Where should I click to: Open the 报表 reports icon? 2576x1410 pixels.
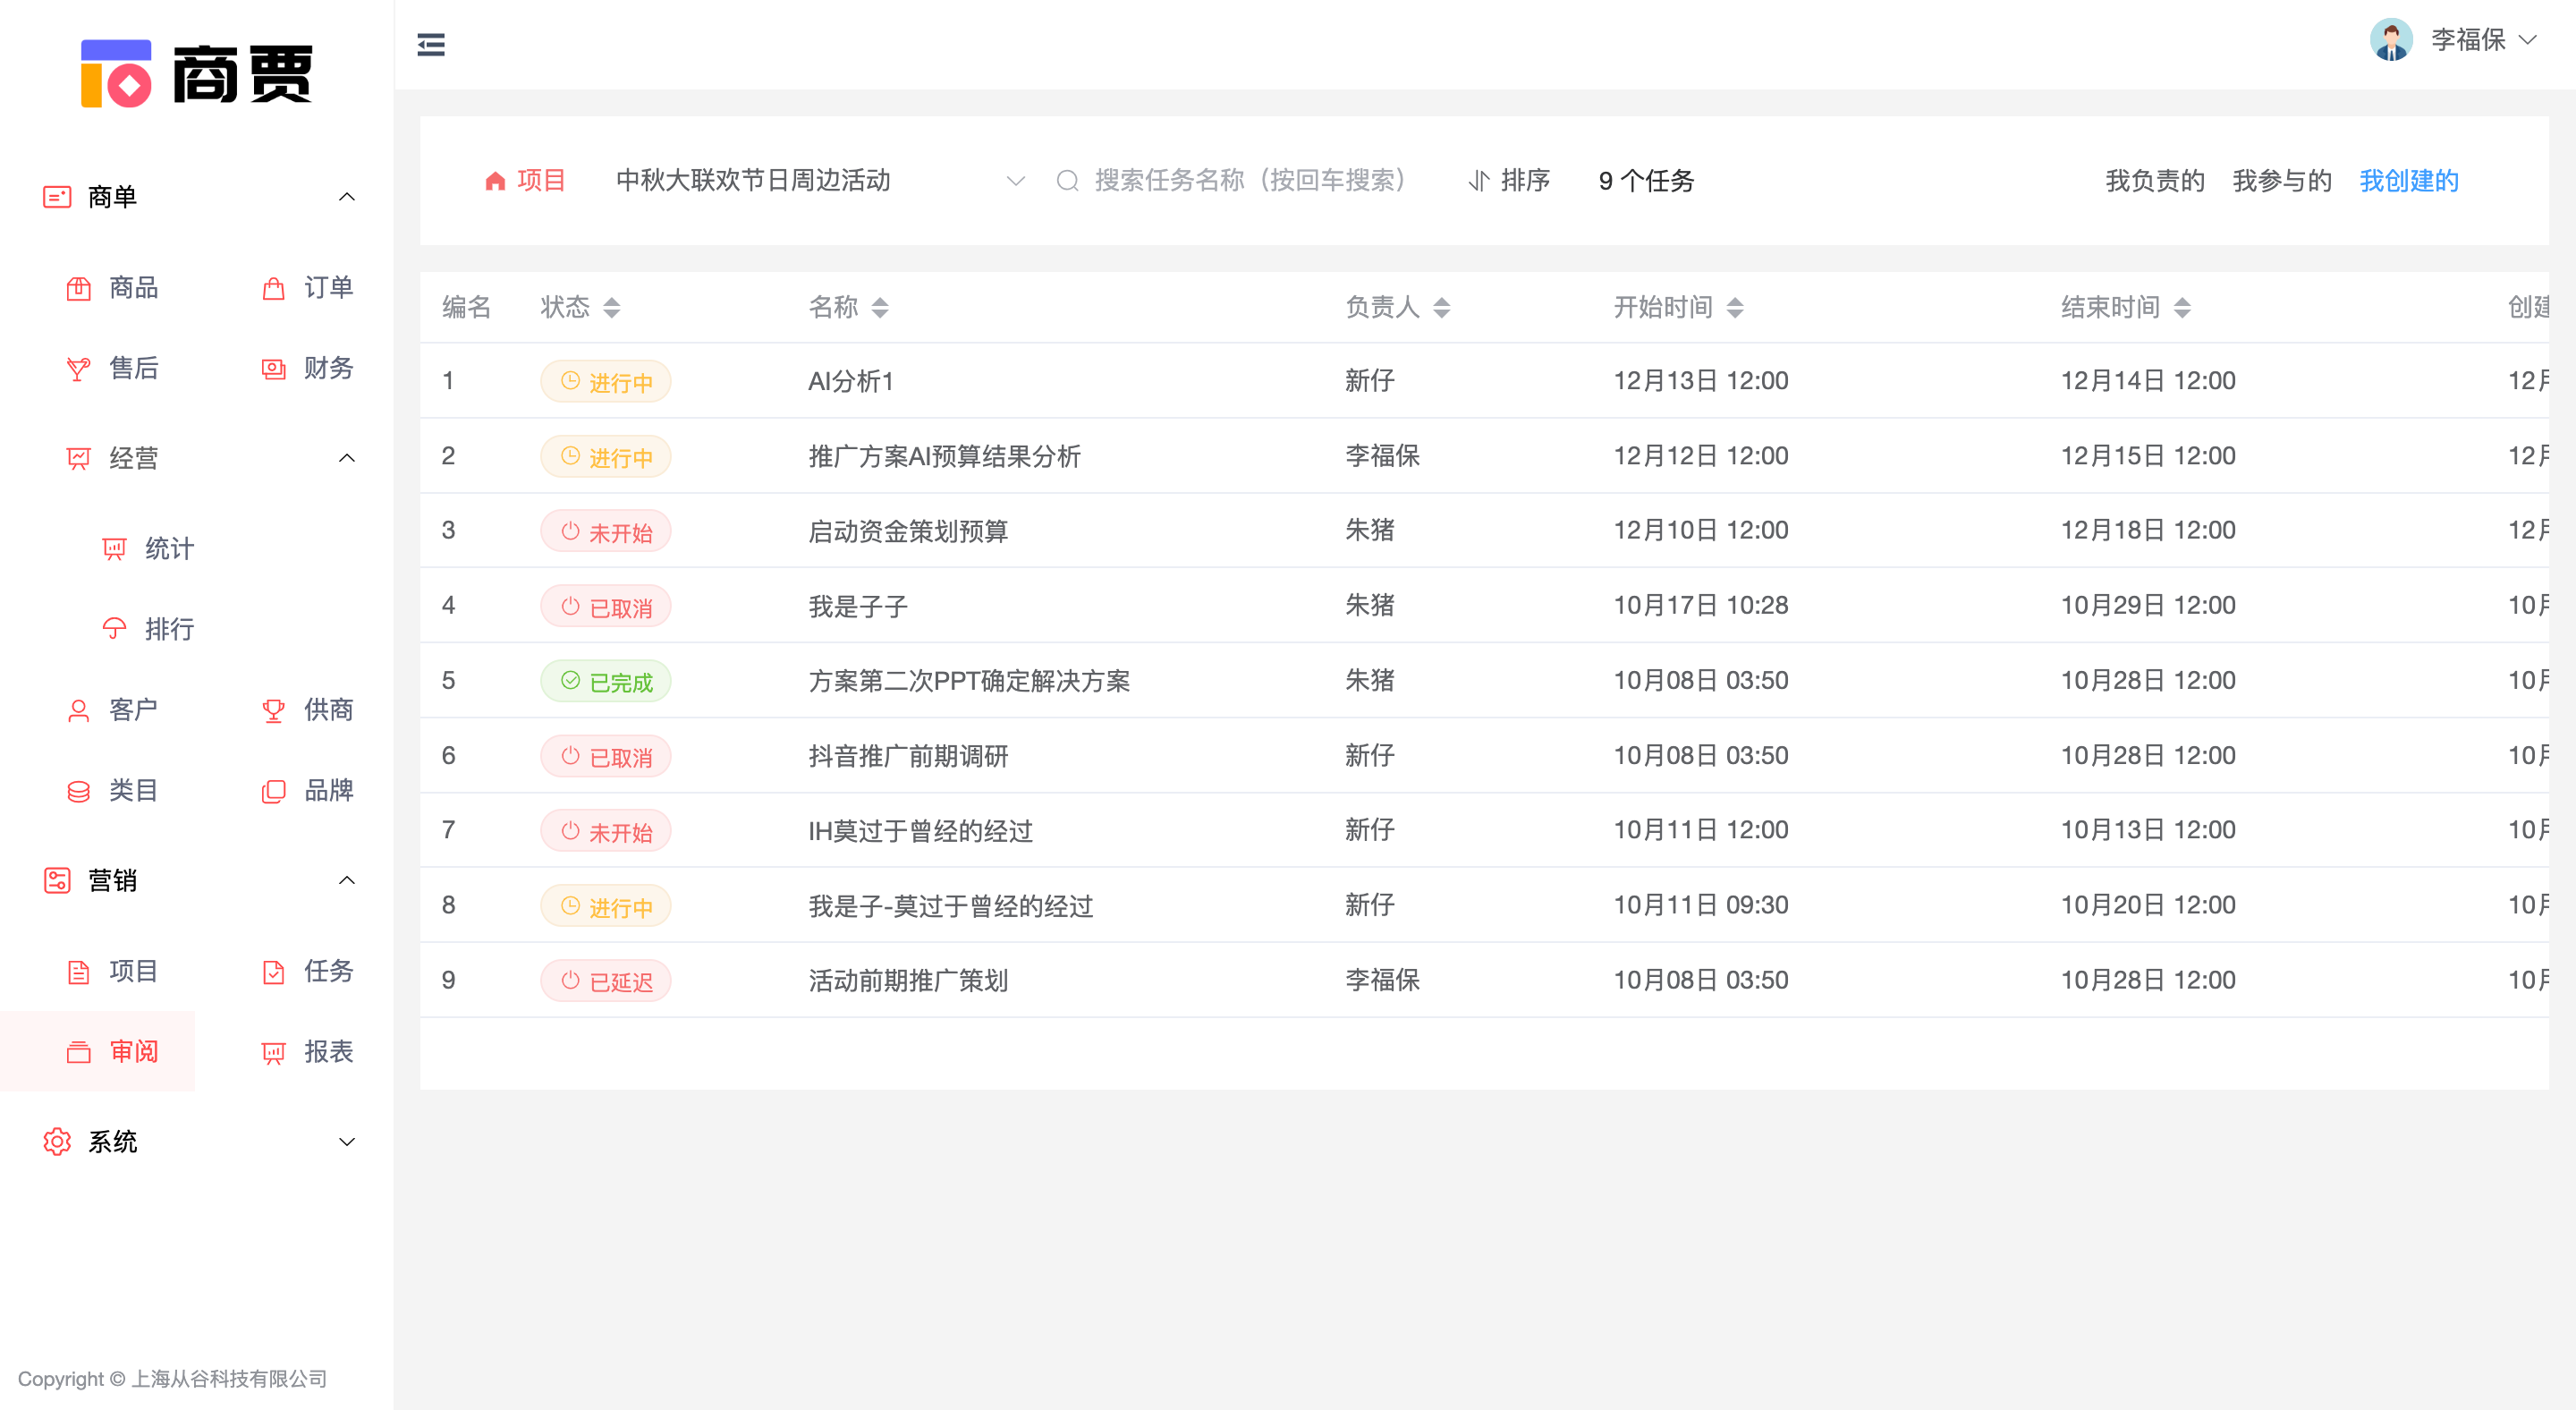[x=328, y=1051]
